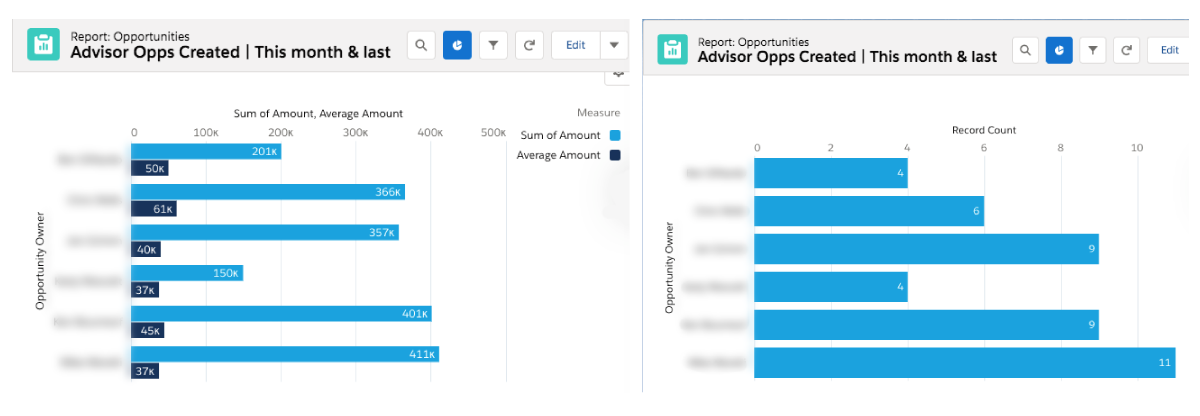Screen dimensions: 1200x416
Task: Select the 411K Sum of Amount bar
Action: click(284, 354)
